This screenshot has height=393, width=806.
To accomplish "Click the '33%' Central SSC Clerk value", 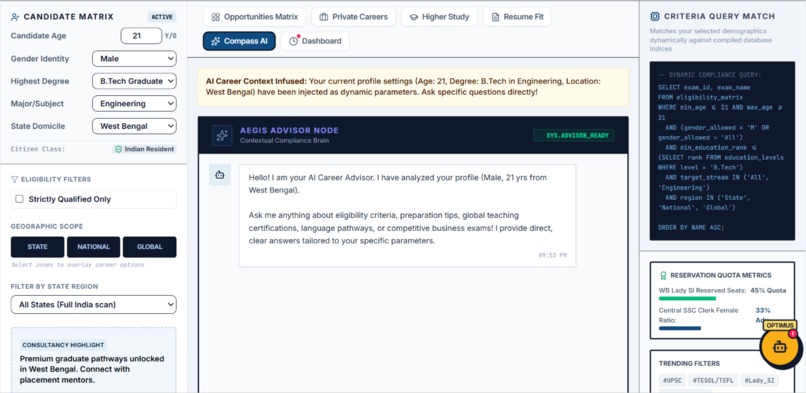I will (x=763, y=310).
